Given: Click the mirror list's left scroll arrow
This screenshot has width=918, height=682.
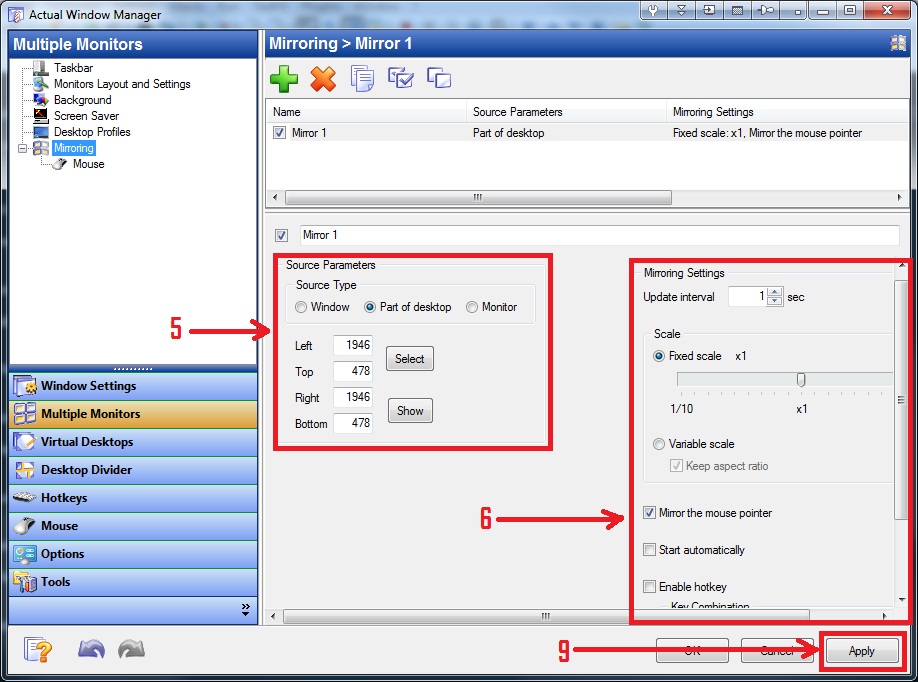Looking at the screenshot, I should coord(275,197).
